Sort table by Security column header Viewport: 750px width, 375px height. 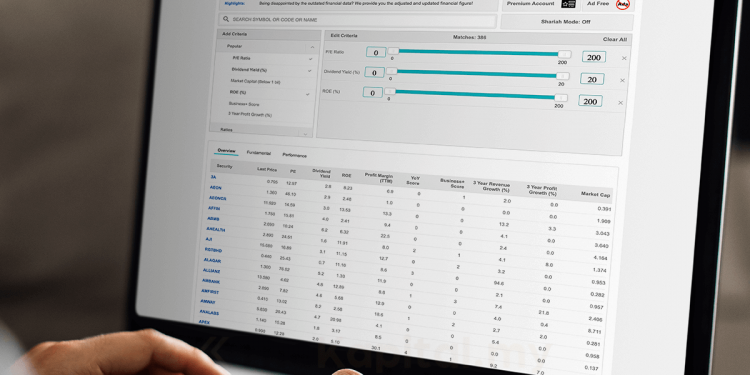(x=224, y=166)
